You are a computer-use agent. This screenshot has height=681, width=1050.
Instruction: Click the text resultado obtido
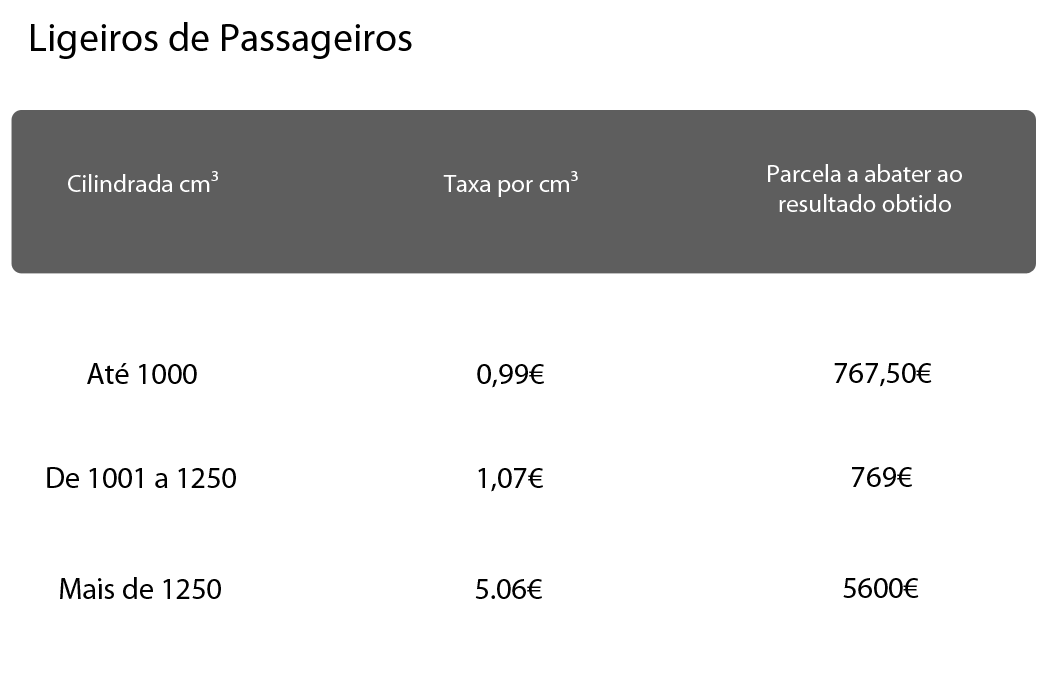[x=865, y=204]
